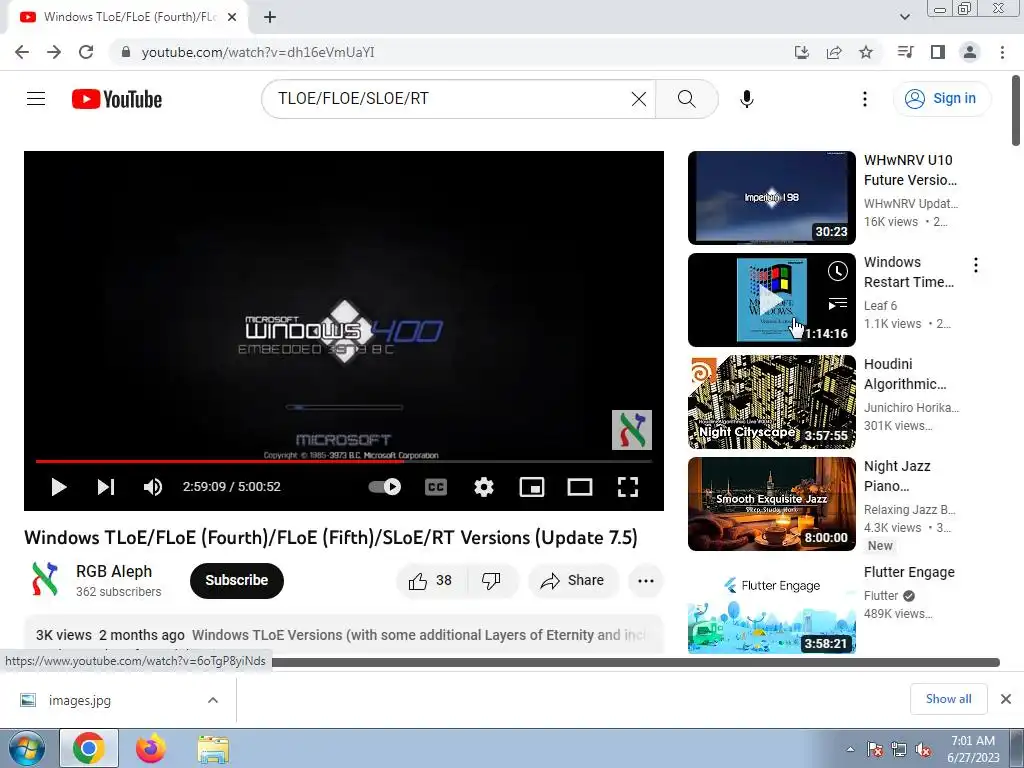The width and height of the screenshot is (1024, 768).
Task: Open Chrome three-dot menu
Action: coord(1002,52)
